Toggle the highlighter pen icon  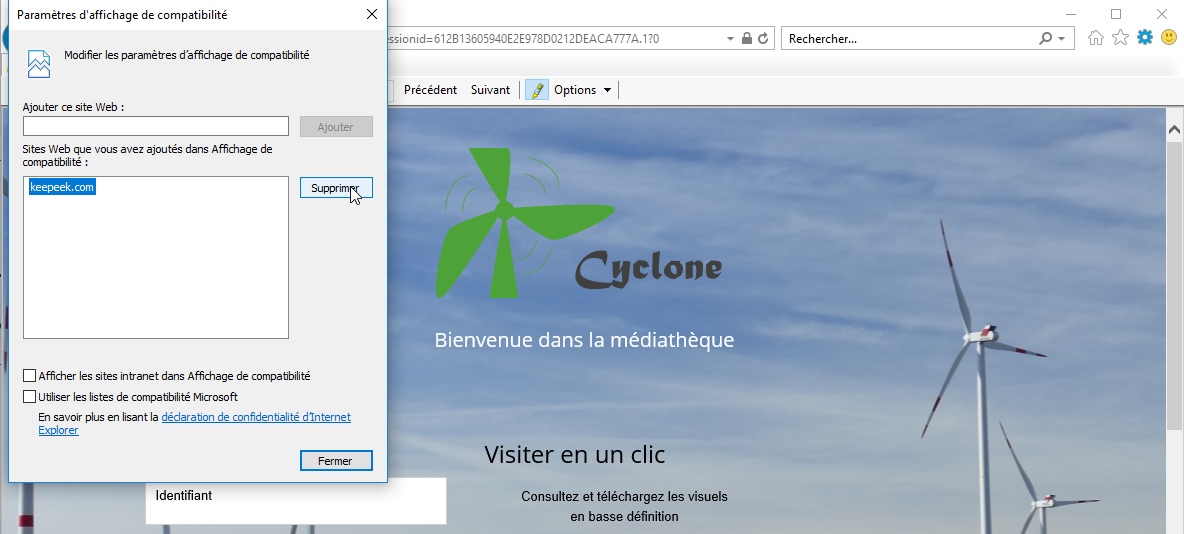tap(537, 90)
